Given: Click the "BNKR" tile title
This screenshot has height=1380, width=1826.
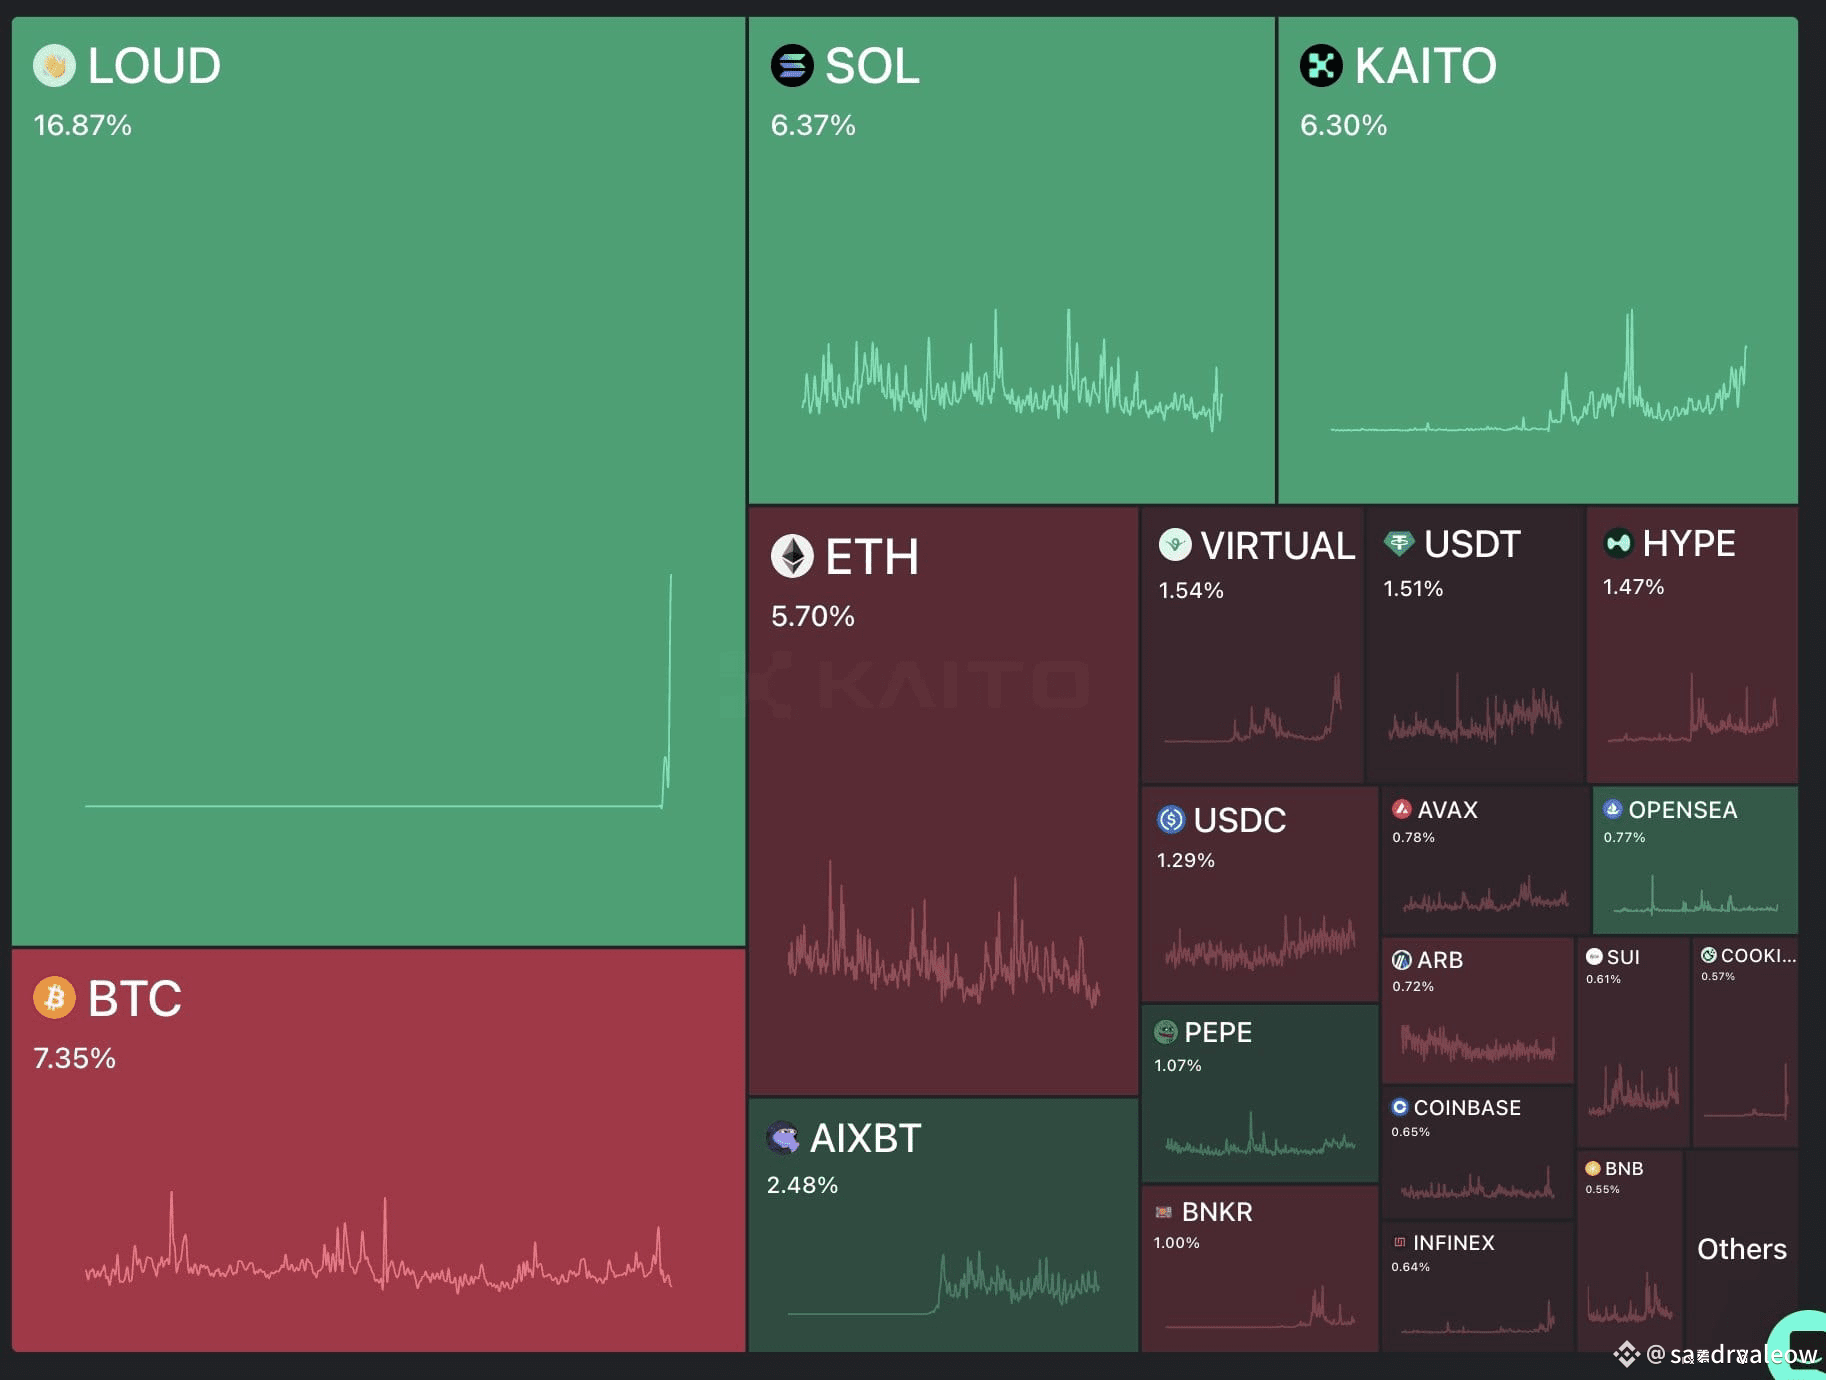Looking at the screenshot, I should [1217, 1212].
